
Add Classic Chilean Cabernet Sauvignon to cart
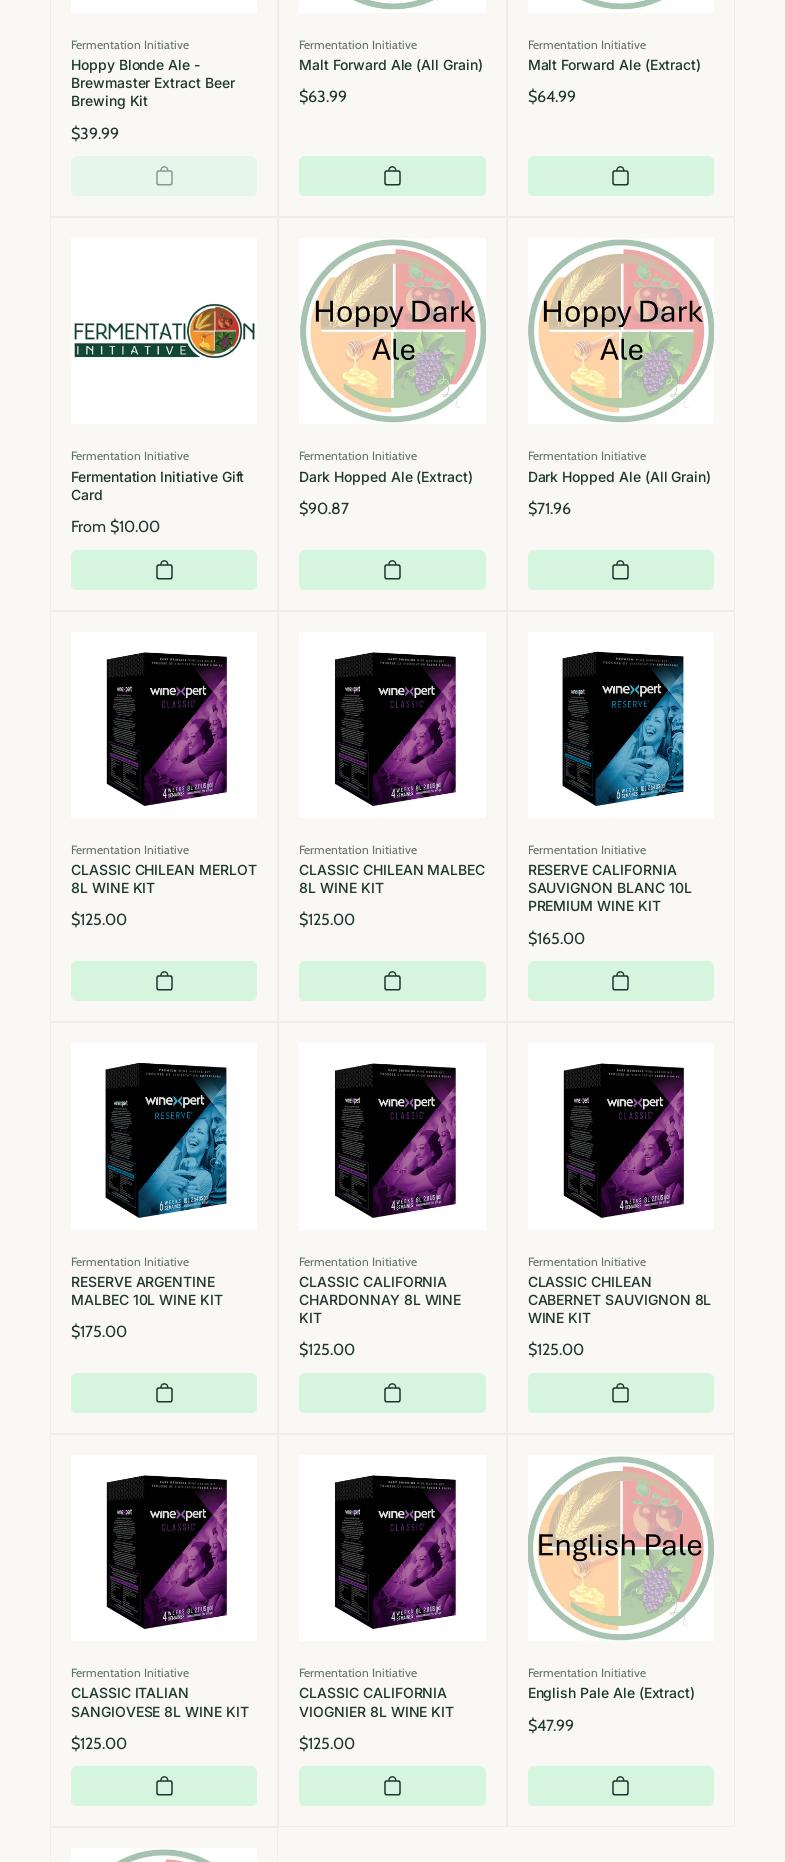tap(620, 1393)
